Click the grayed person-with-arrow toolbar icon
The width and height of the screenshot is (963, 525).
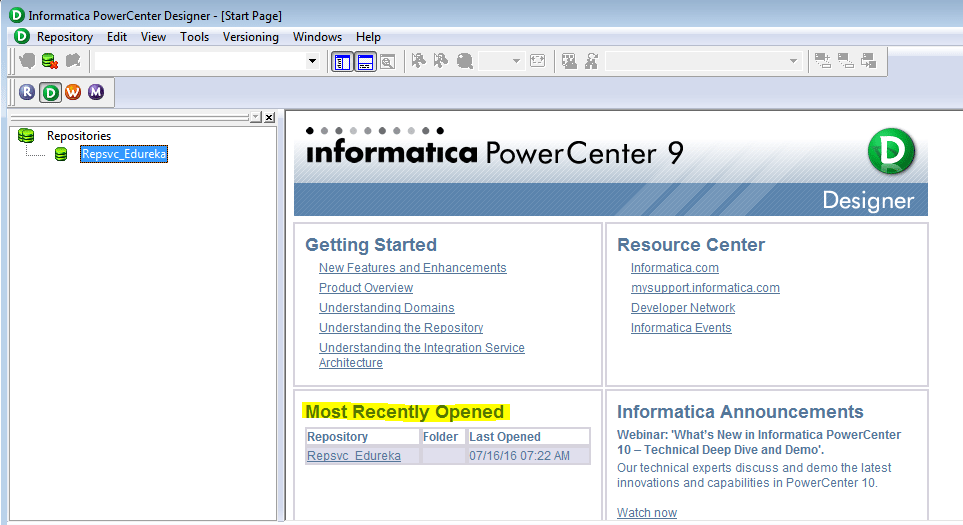pyautogui.click(x=591, y=61)
